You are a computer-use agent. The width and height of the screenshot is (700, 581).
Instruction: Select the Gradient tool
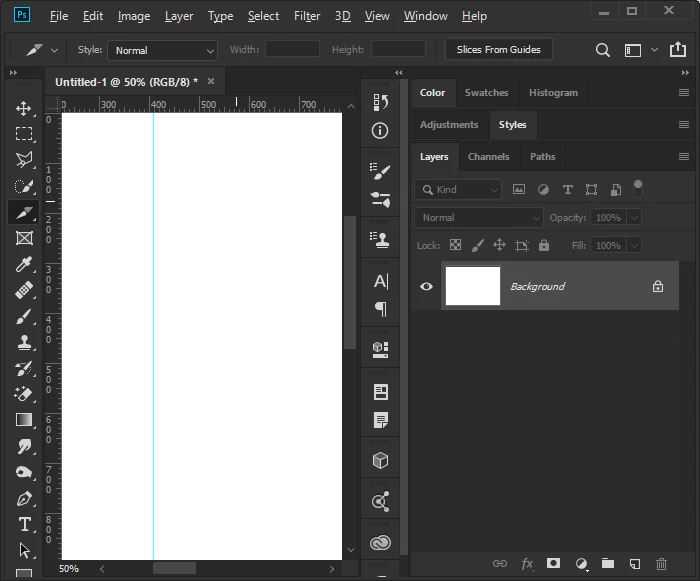(x=24, y=420)
